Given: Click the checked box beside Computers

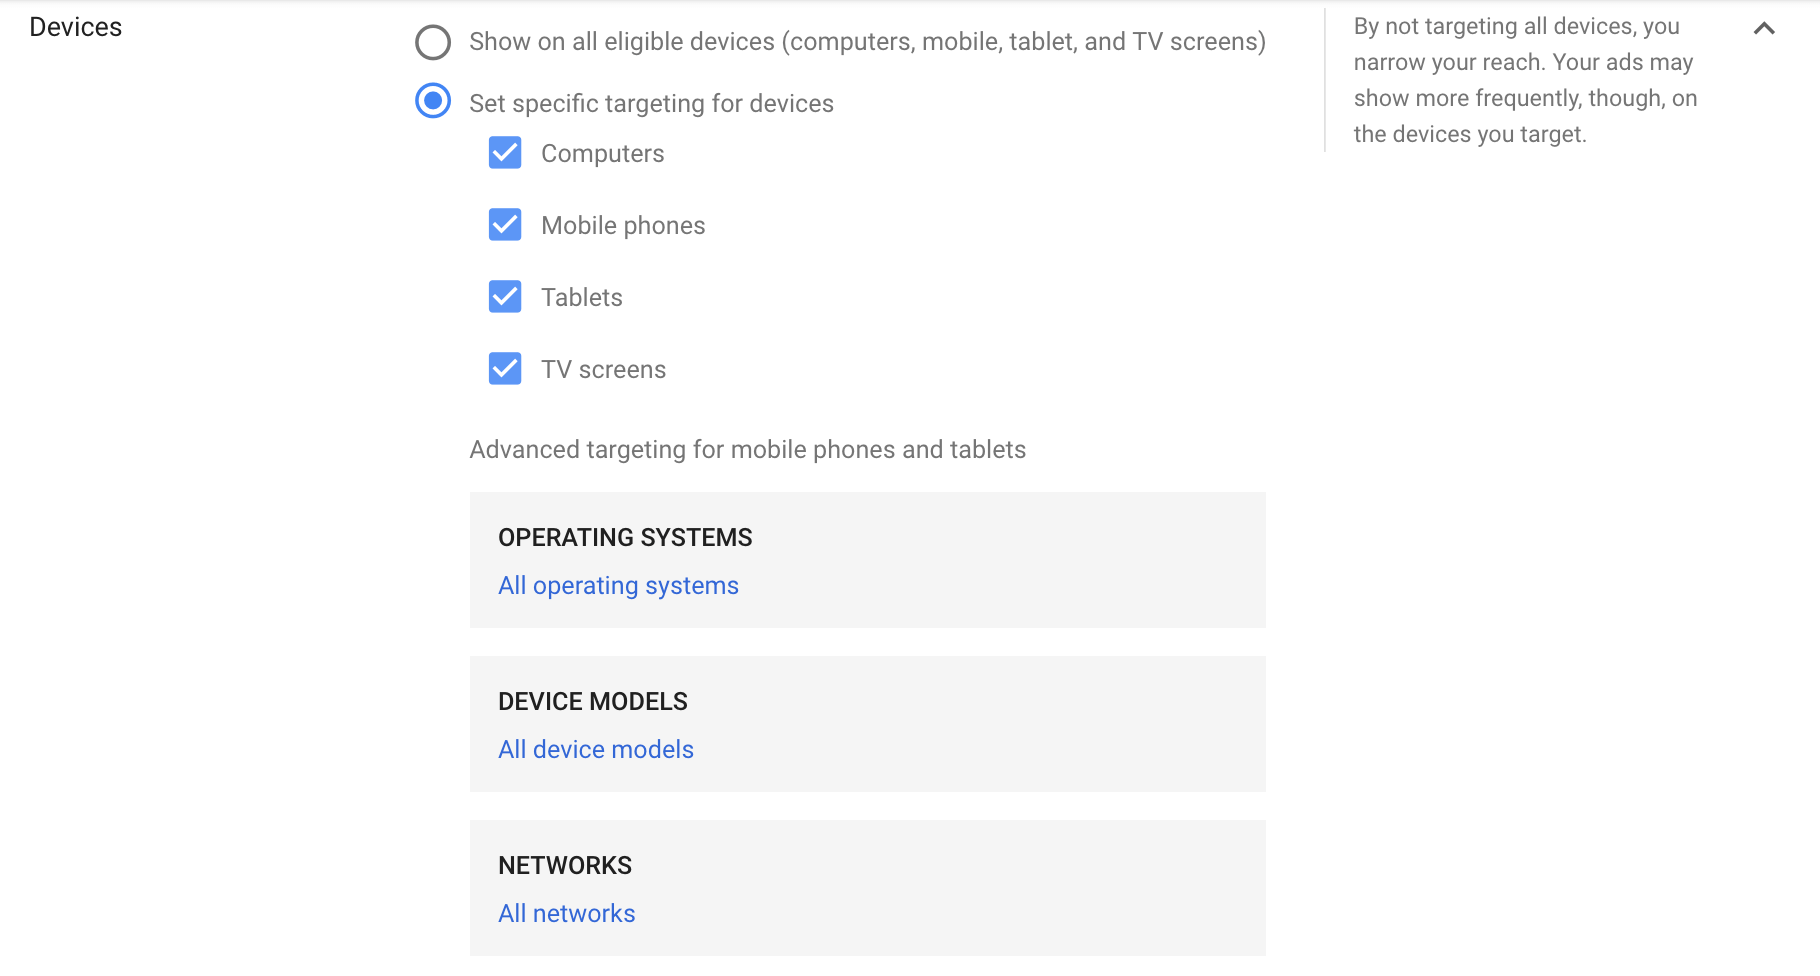Looking at the screenshot, I should coord(505,153).
